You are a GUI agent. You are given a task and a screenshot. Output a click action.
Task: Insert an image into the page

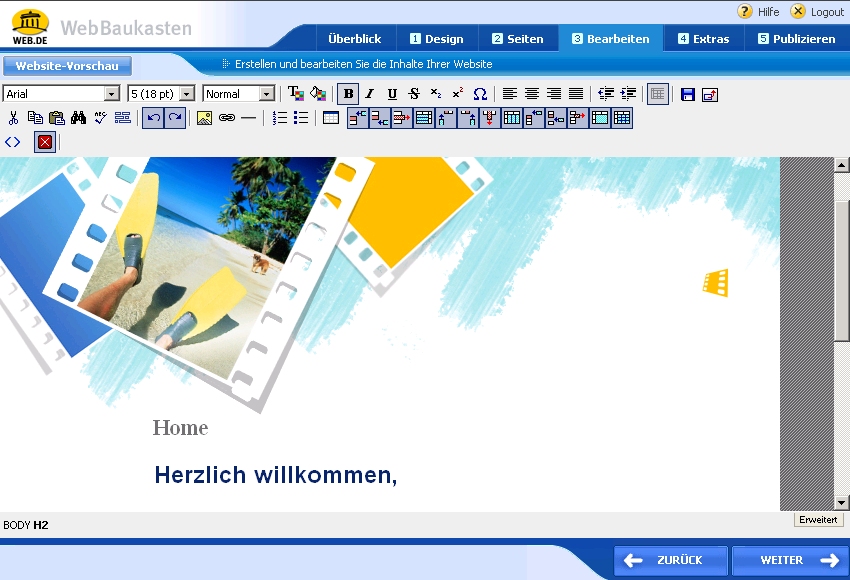(204, 118)
